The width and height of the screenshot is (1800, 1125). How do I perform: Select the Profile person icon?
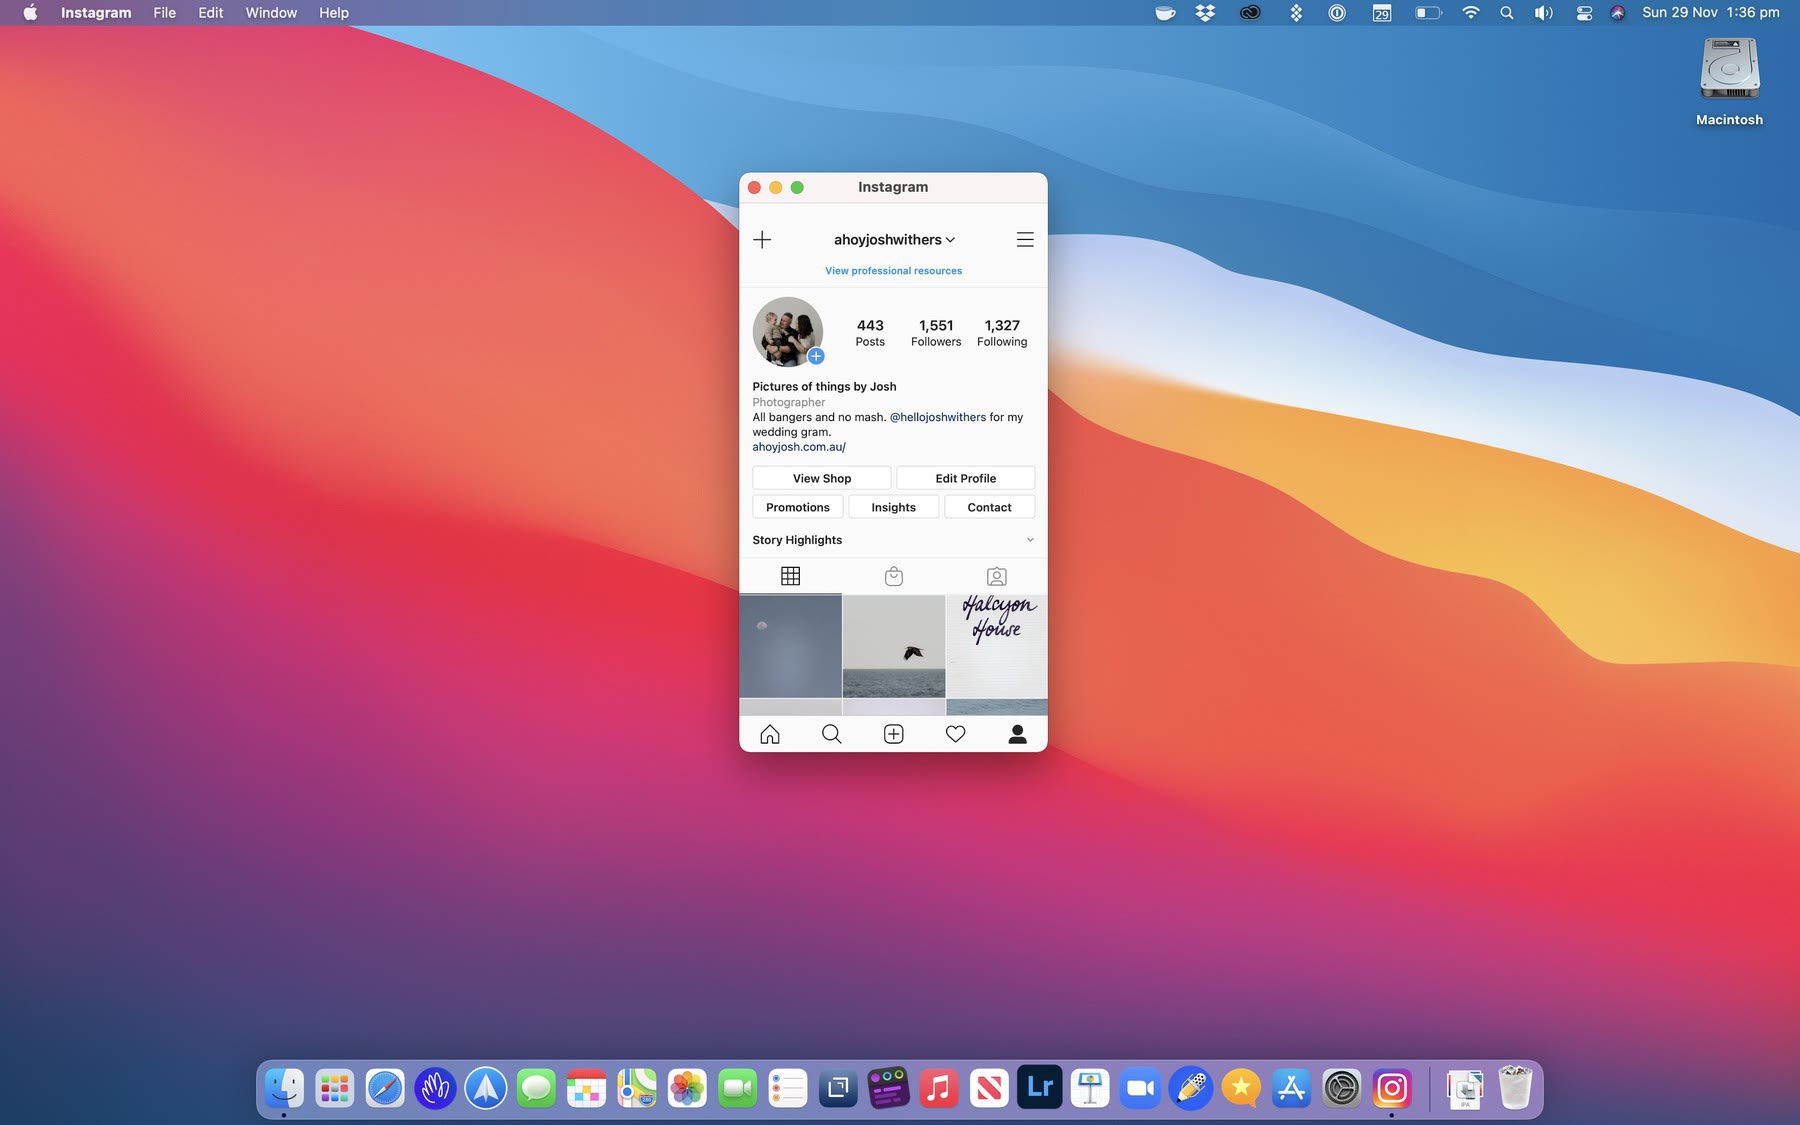(1017, 734)
